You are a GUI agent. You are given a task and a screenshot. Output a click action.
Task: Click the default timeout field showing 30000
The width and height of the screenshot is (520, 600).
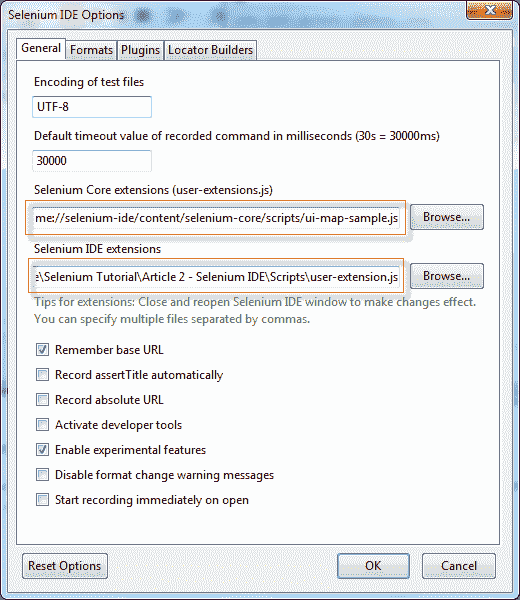92,161
